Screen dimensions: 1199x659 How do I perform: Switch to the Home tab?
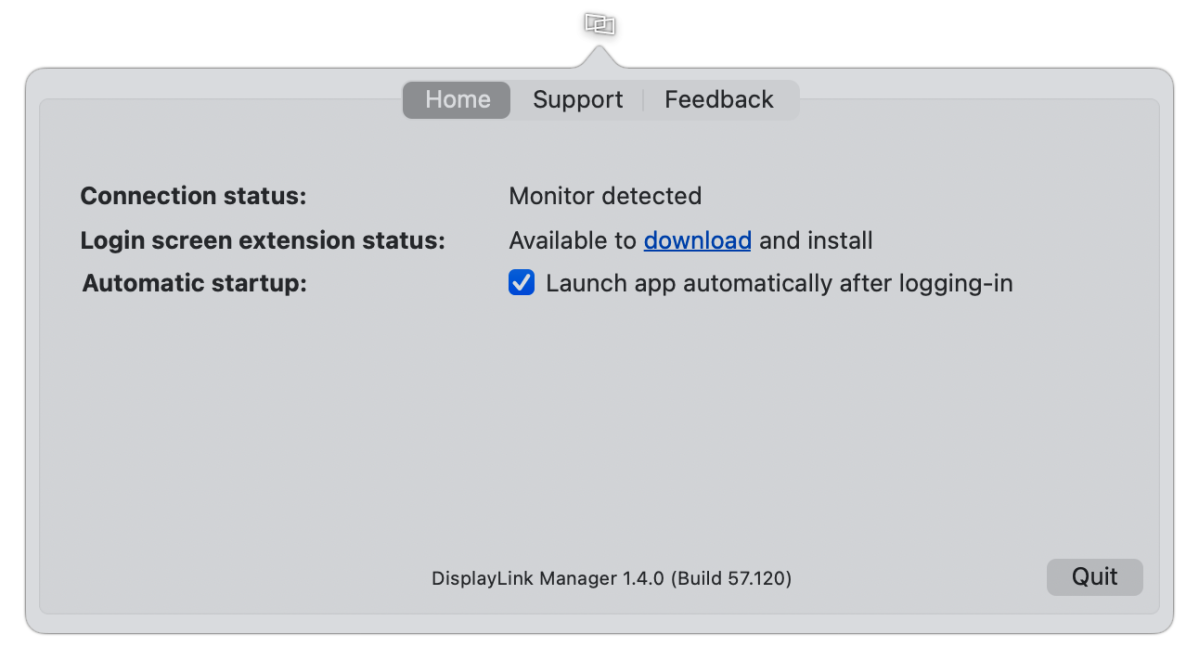click(x=457, y=99)
